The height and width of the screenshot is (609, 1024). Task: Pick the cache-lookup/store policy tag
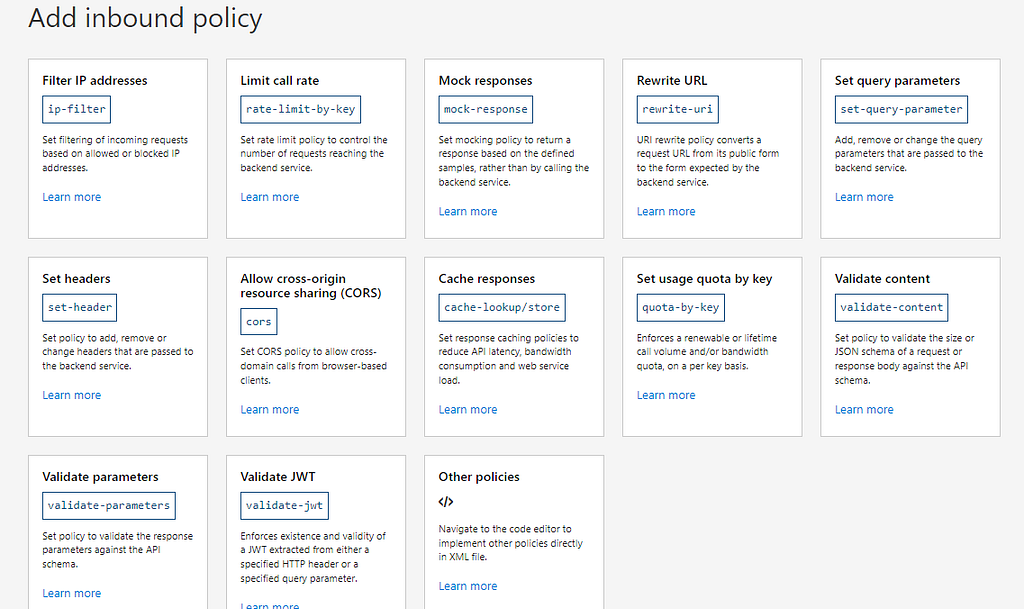point(502,307)
